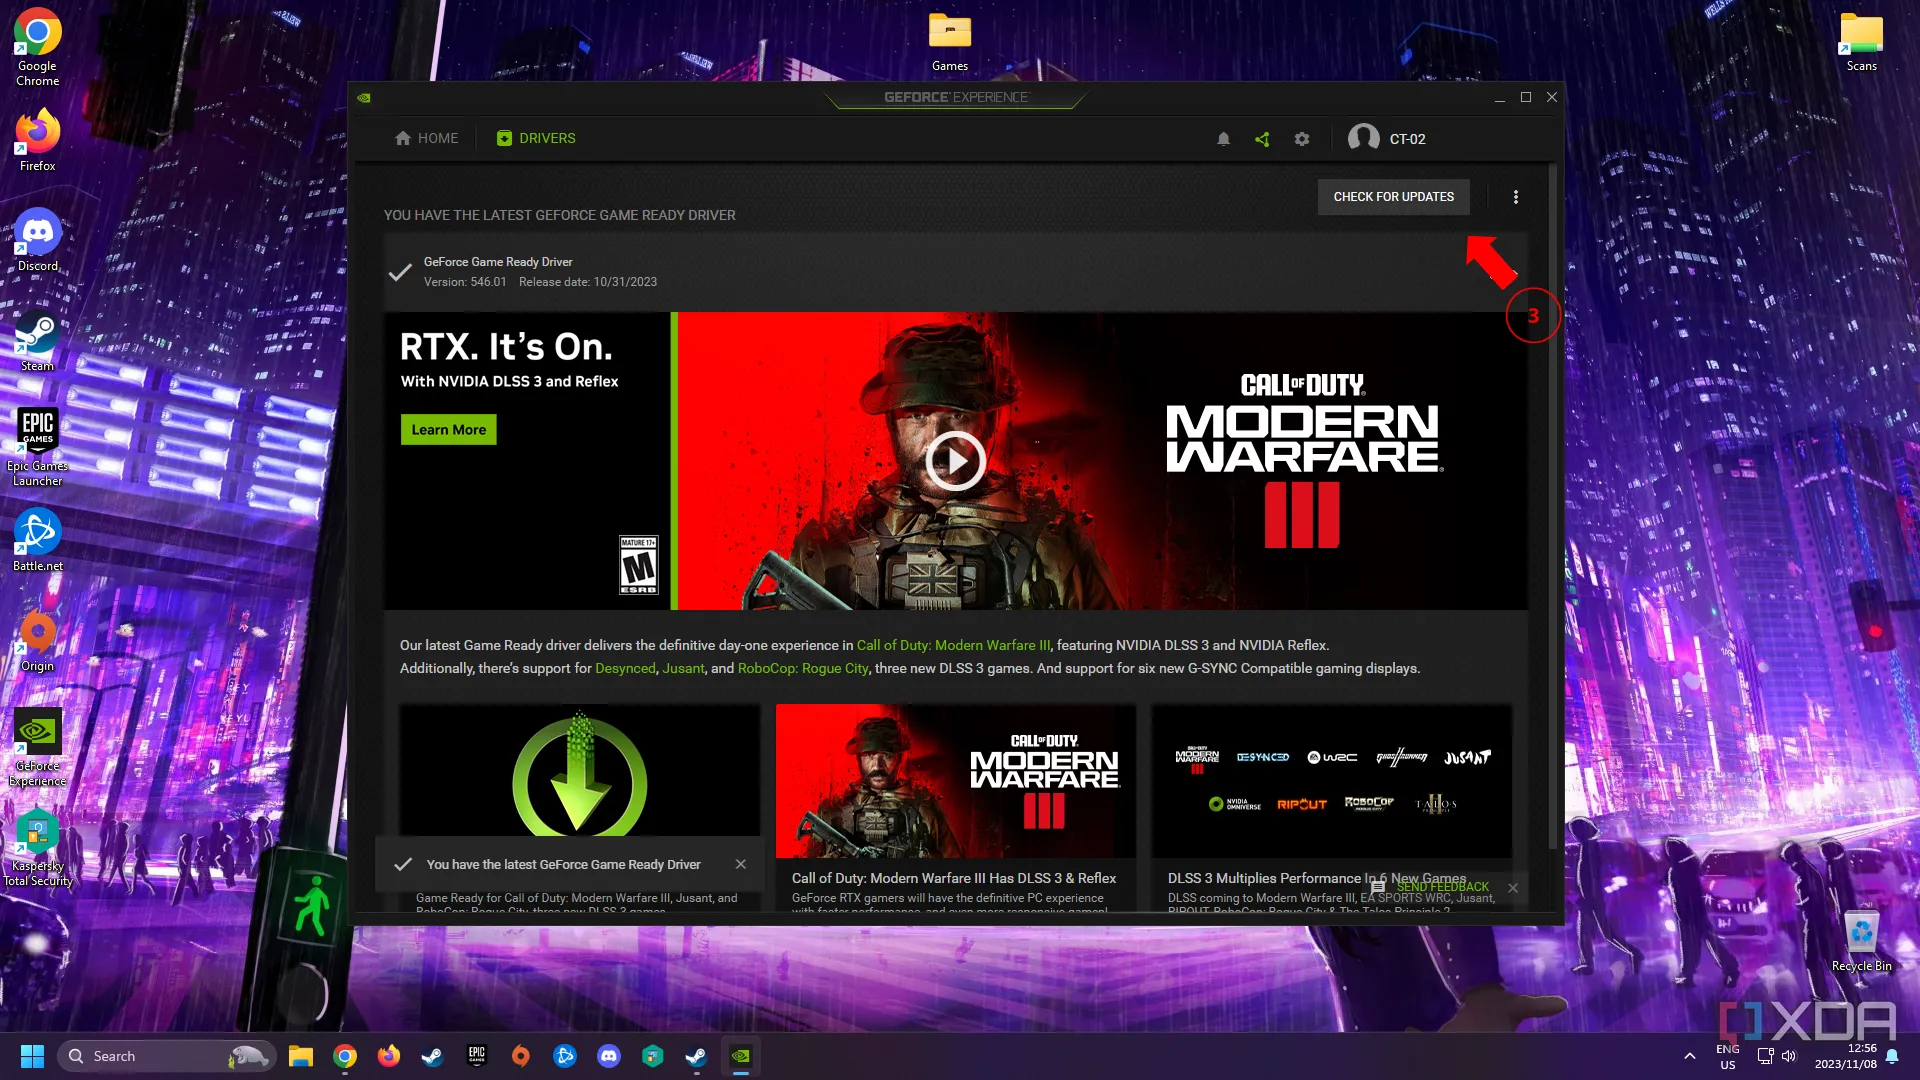Open the green download arrow article thumbnail
The image size is (1920, 1080).
click(x=580, y=770)
